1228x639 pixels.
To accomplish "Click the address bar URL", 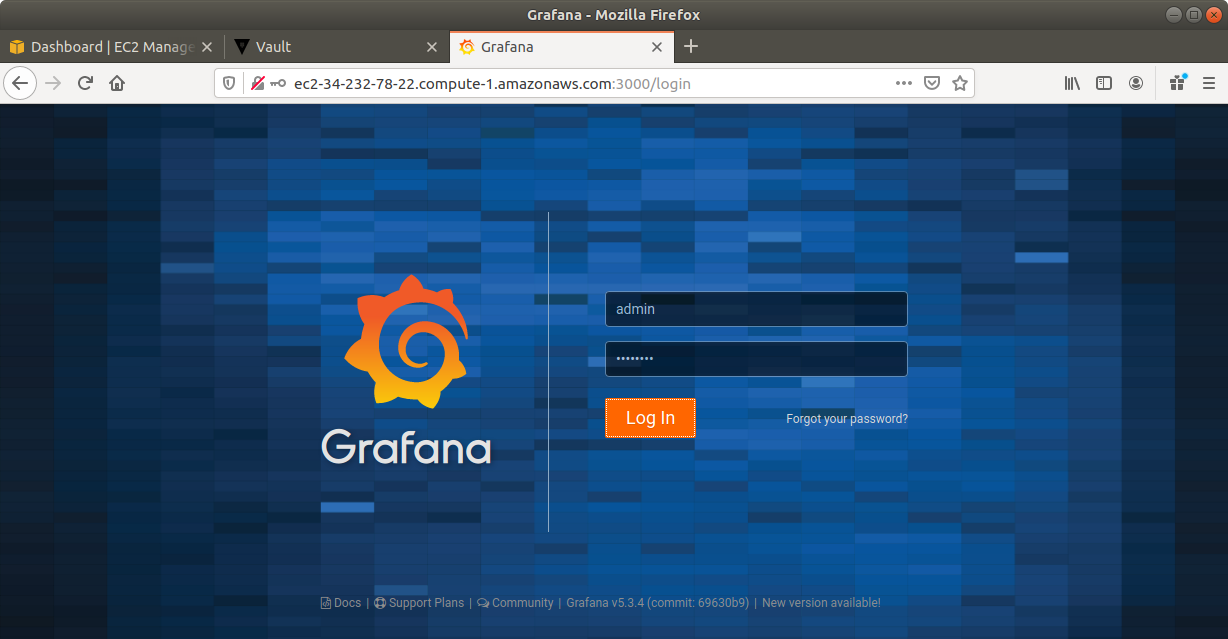I will point(492,83).
